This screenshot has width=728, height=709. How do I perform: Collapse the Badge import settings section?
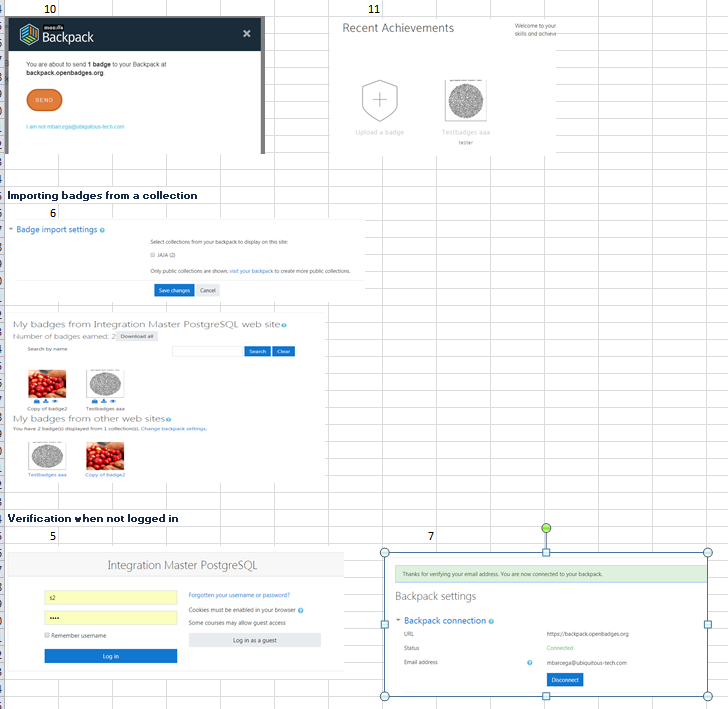11,229
